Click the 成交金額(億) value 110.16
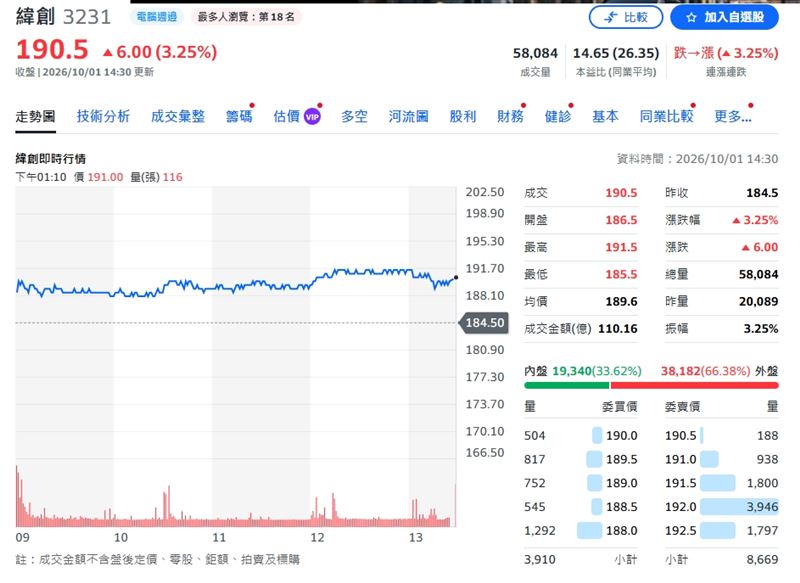Screen dimensions: 800x583 618,328
